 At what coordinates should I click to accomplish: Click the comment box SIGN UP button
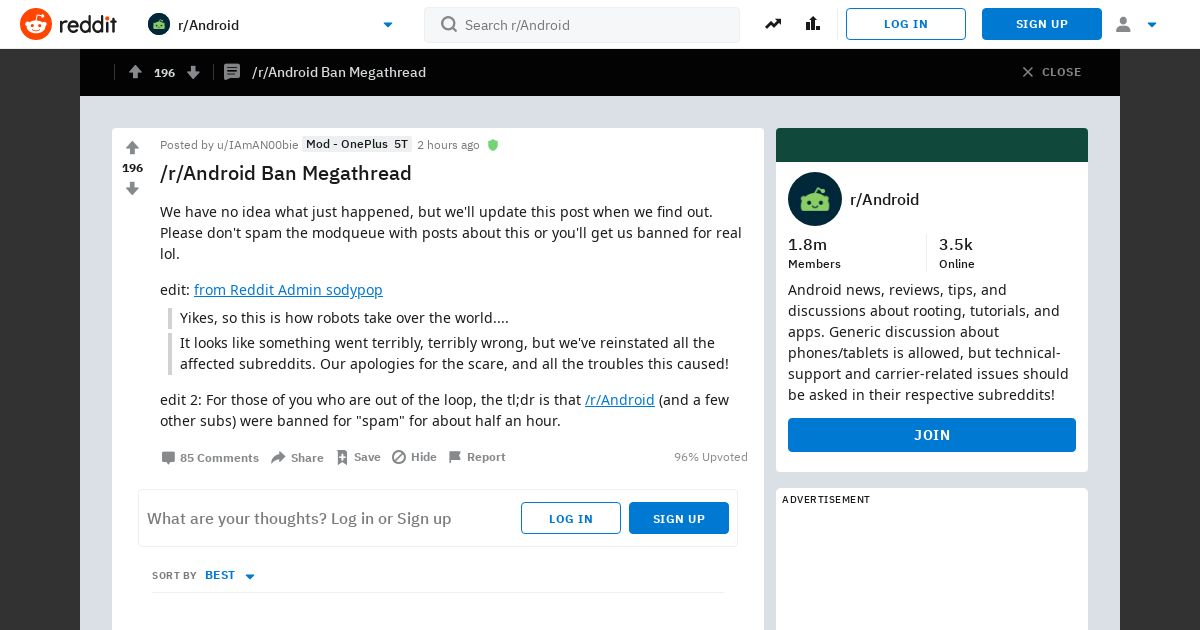(x=679, y=518)
